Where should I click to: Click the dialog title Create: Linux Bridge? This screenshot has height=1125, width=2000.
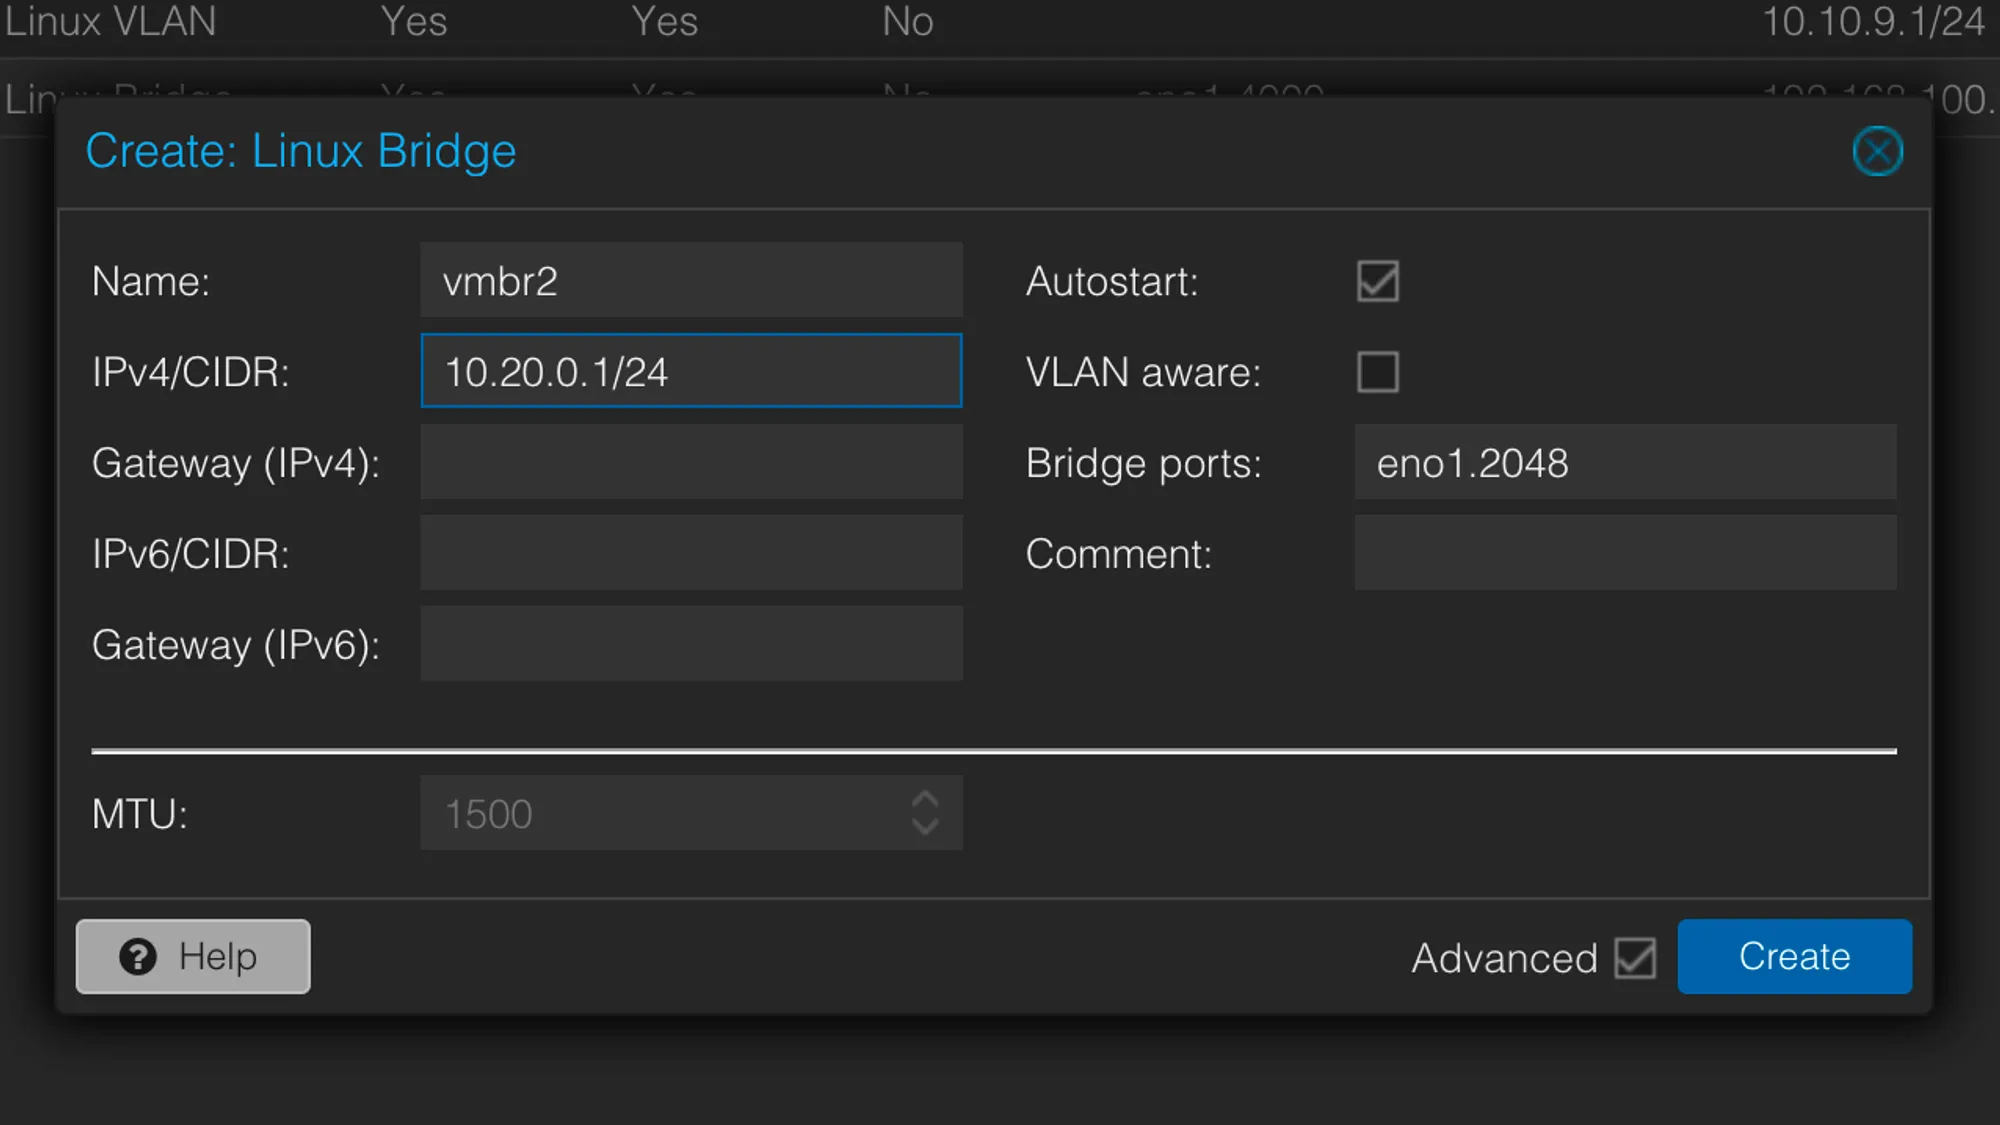[x=301, y=151]
